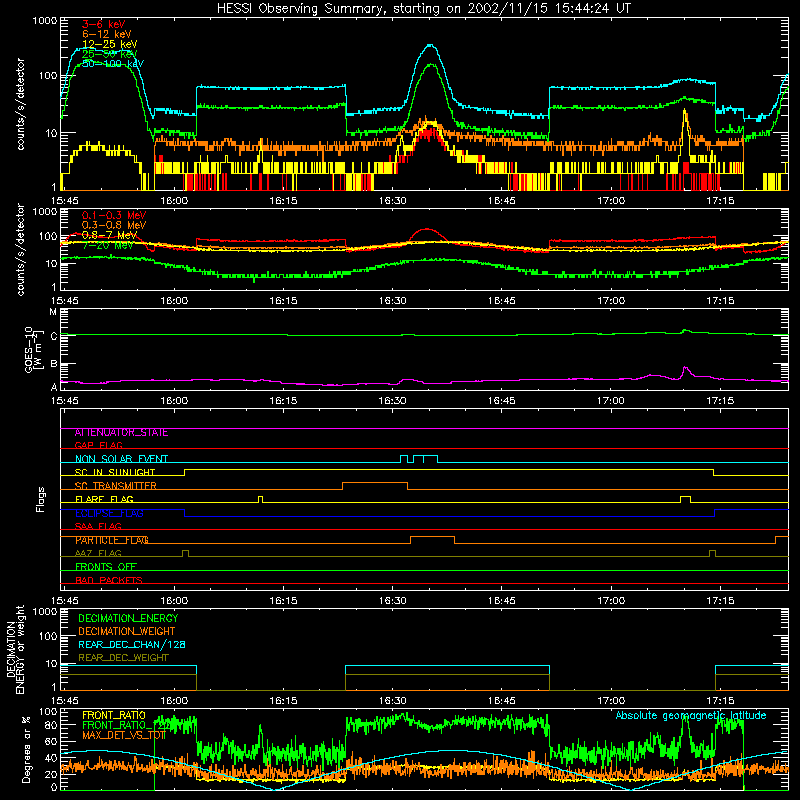Click the REAR_DEC_CHAN/128 legend label

pos(132,644)
